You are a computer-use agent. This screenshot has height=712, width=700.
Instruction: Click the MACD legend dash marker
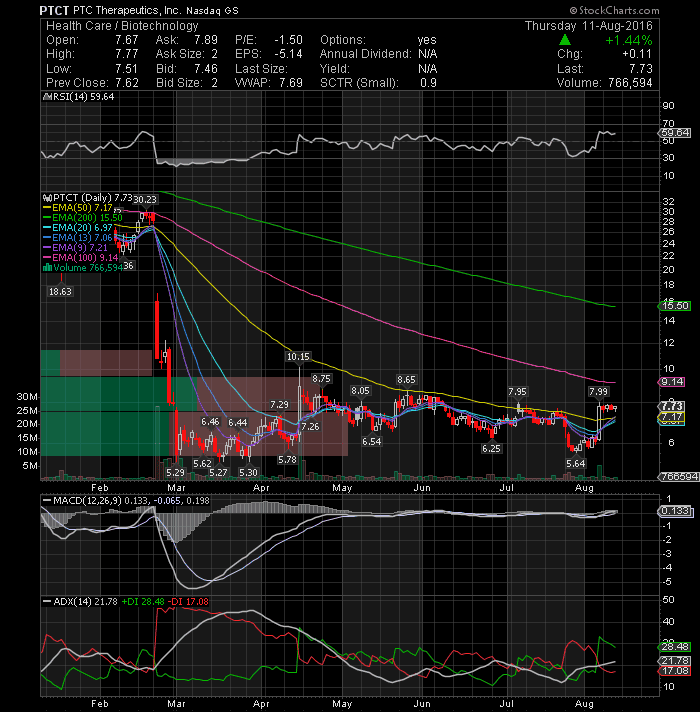point(47,500)
